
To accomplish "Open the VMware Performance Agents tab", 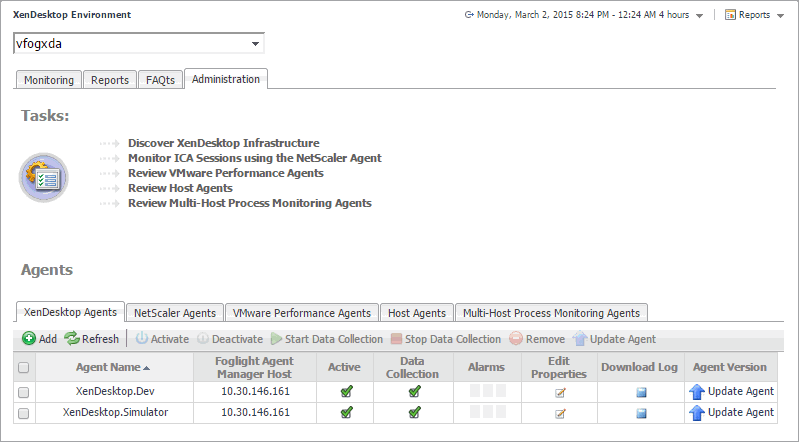I will pos(302,313).
